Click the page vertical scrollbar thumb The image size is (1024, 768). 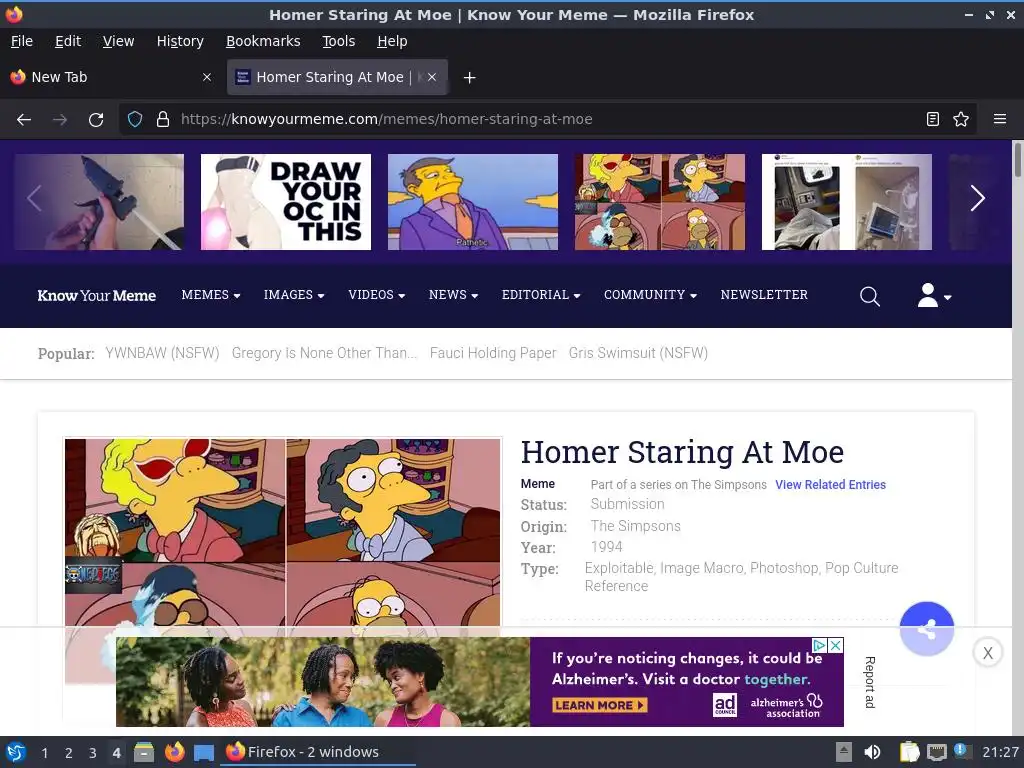point(1017,159)
